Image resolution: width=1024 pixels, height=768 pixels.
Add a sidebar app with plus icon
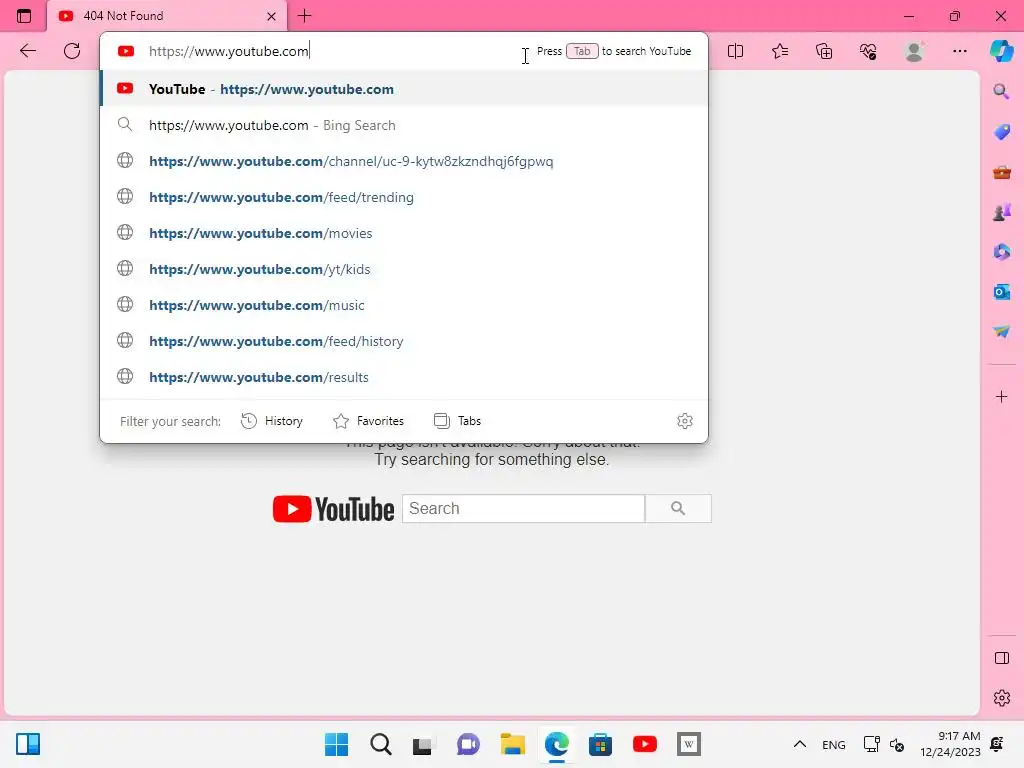[1001, 396]
